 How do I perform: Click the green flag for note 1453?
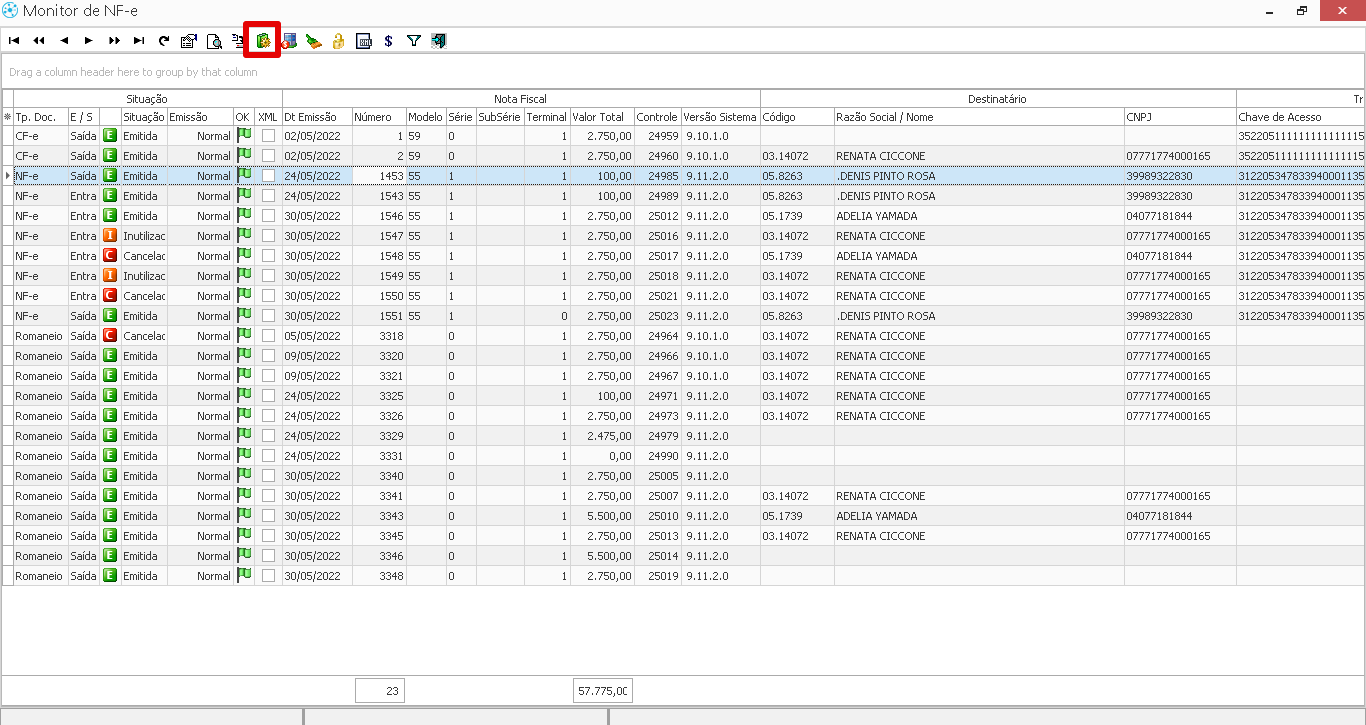click(x=244, y=175)
